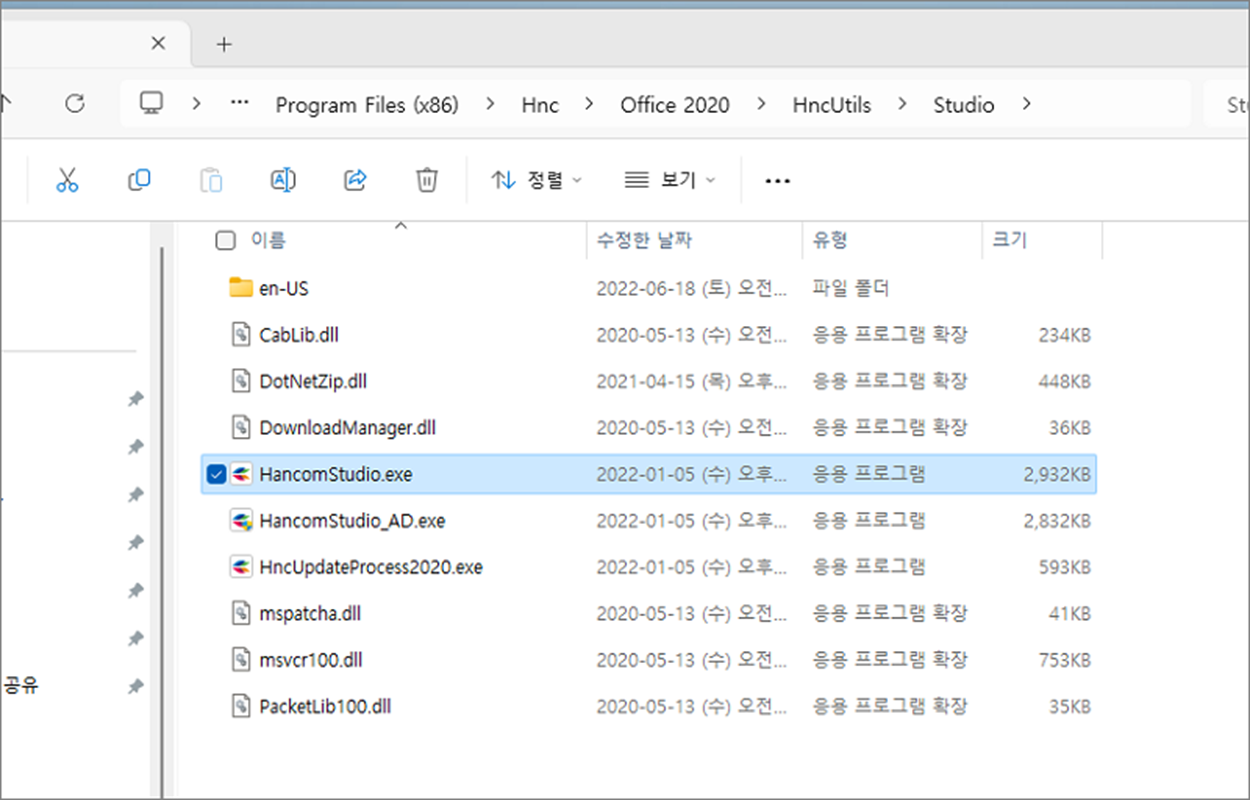Sort by 유형 column header
The image size is (1250, 800).
(x=830, y=240)
